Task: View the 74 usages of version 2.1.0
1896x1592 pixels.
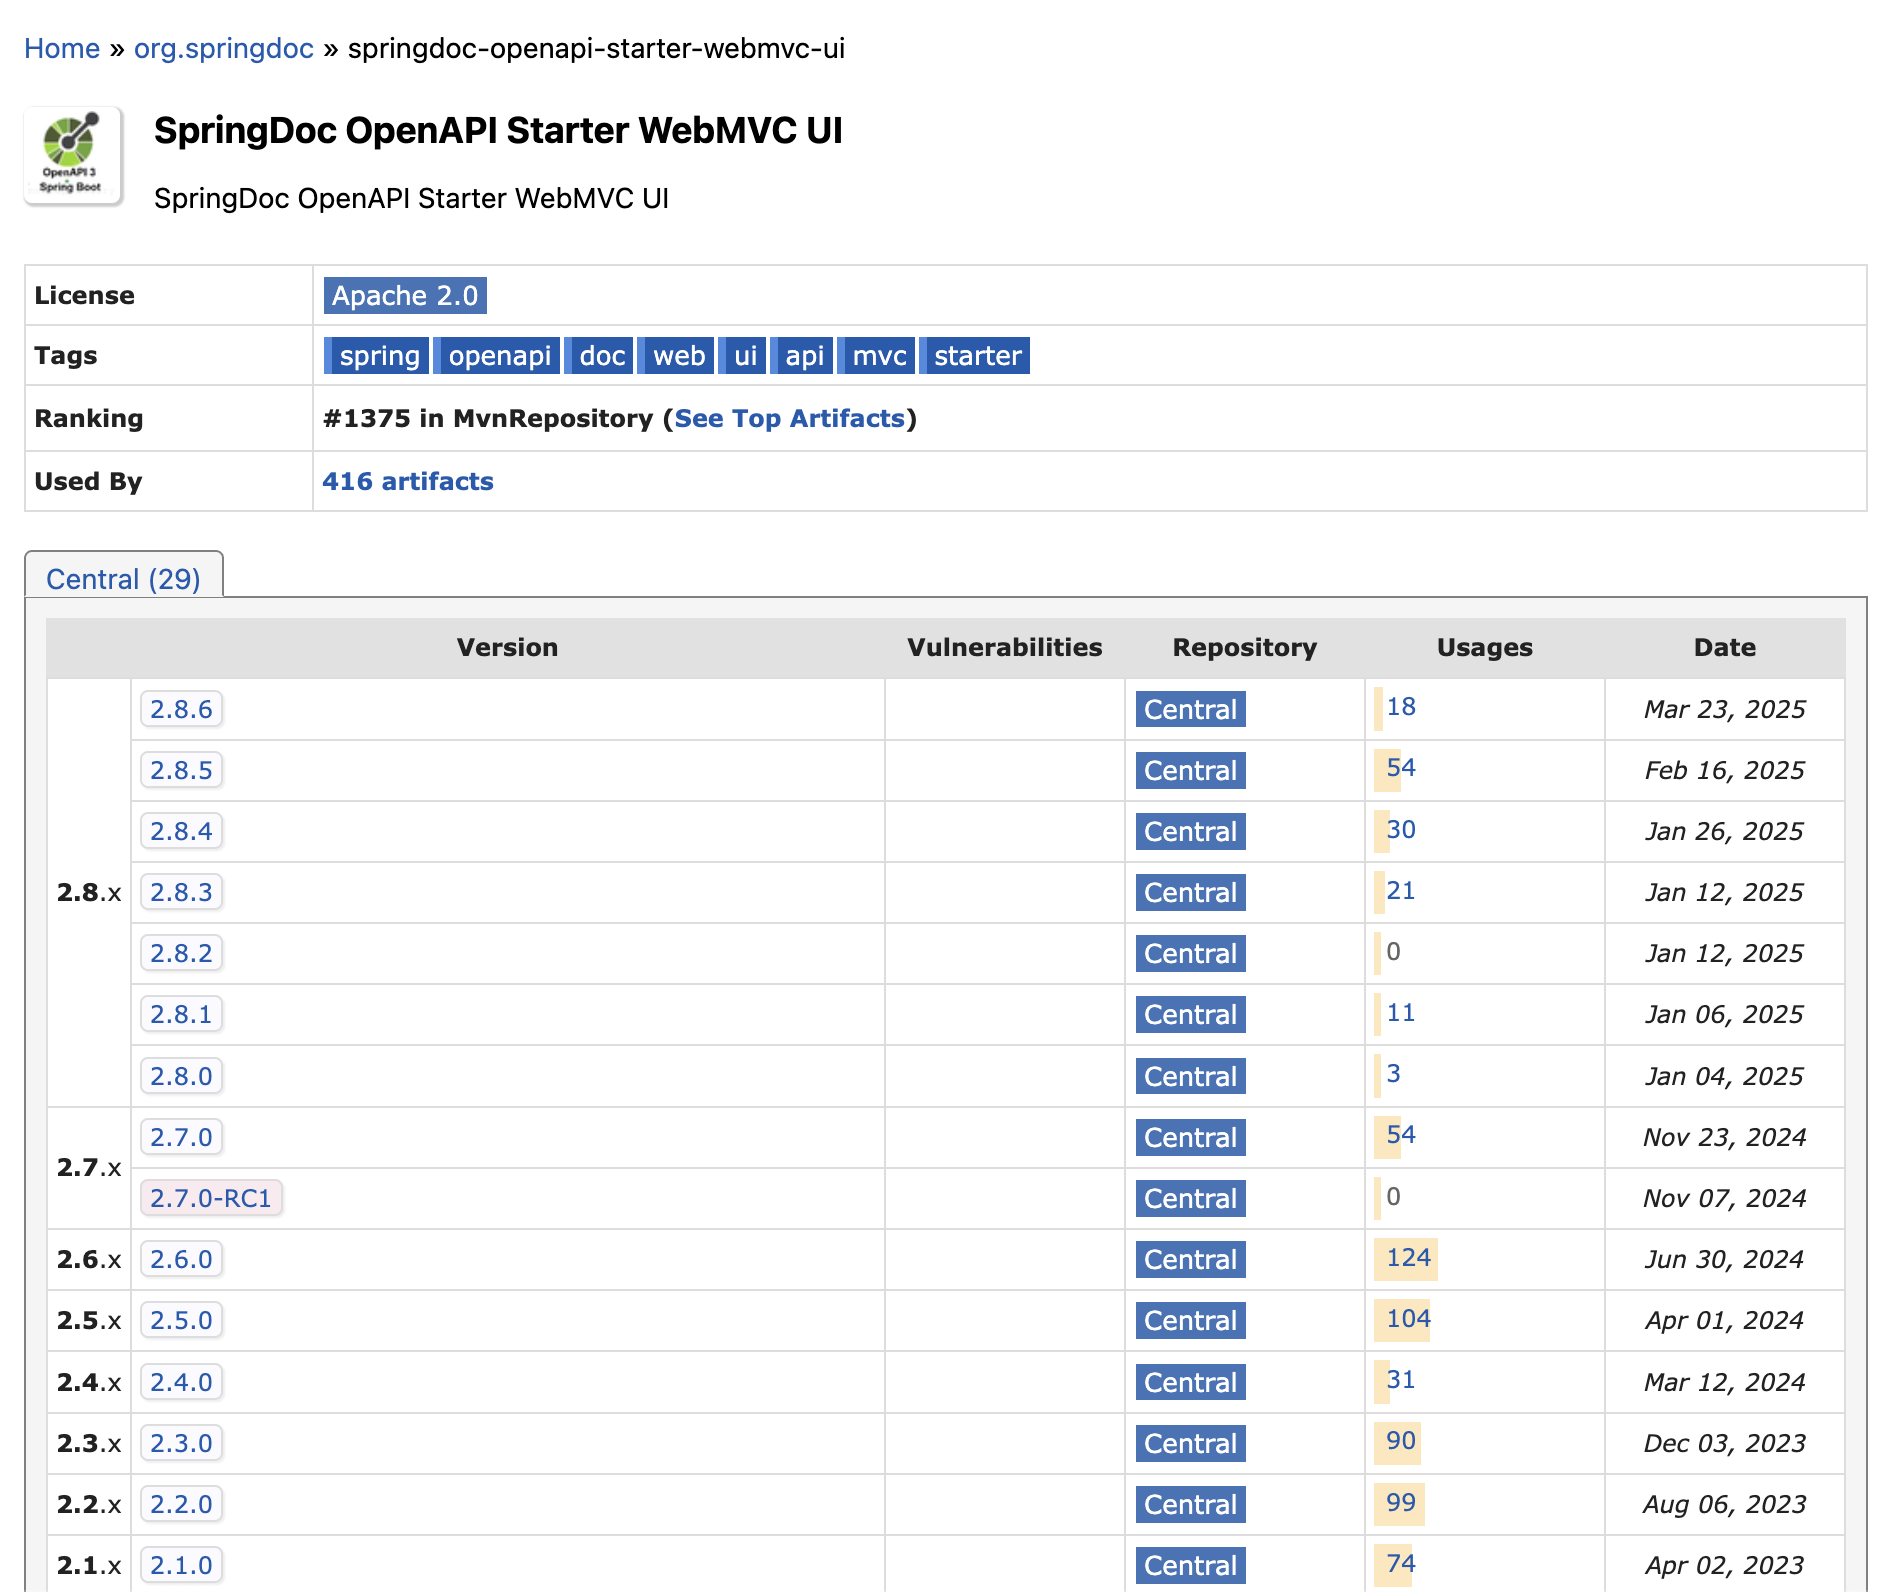Action: (x=1401, y=1563)
